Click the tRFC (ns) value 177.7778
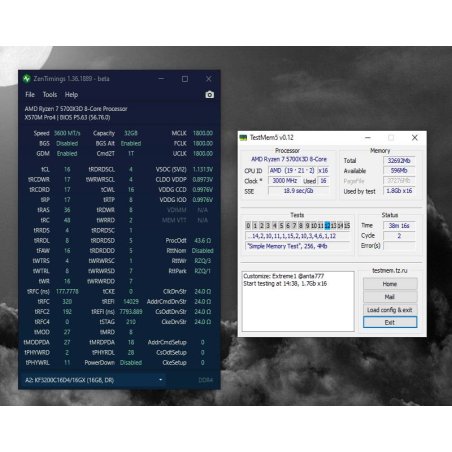The width and height of the screenshot is (452, 452). tap(67, 291)
